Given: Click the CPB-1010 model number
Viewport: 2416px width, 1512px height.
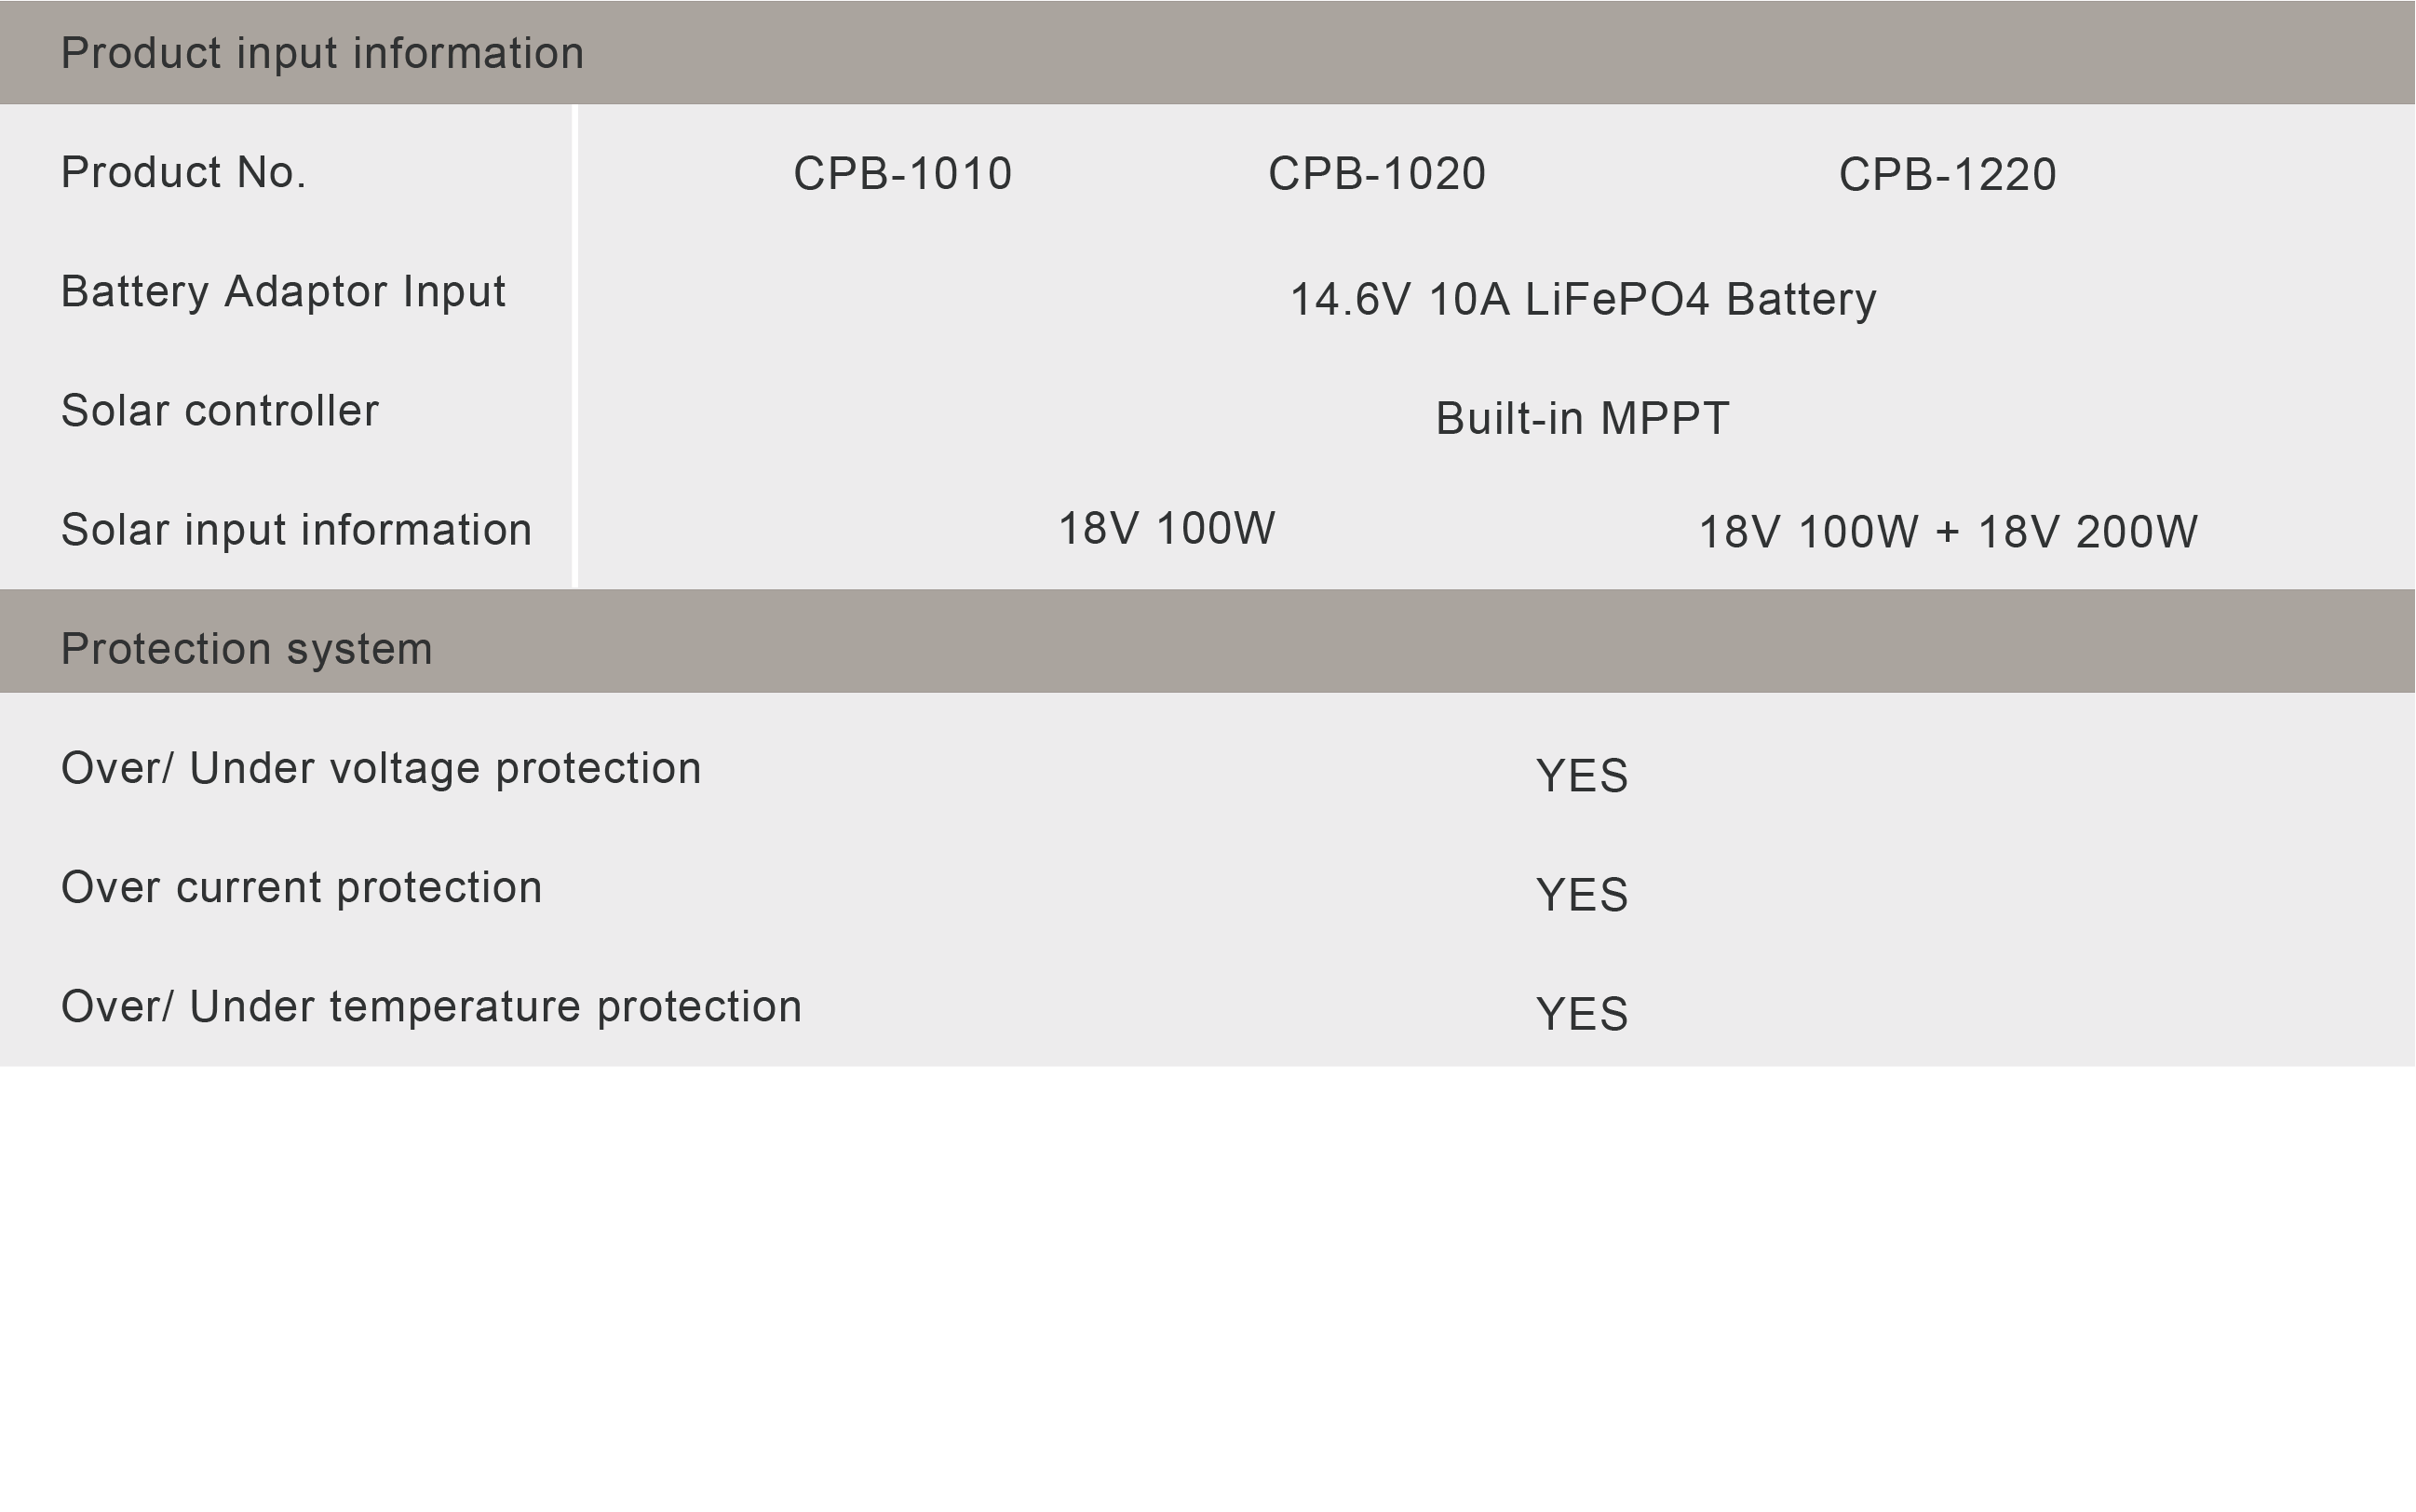Looking at the screenshot, I should coord(902,174).
